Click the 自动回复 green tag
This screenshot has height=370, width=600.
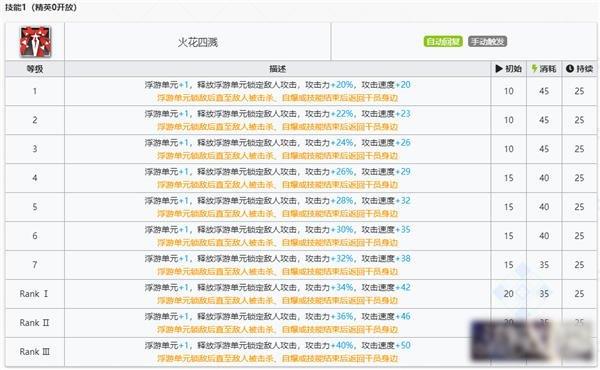(443, 41)
